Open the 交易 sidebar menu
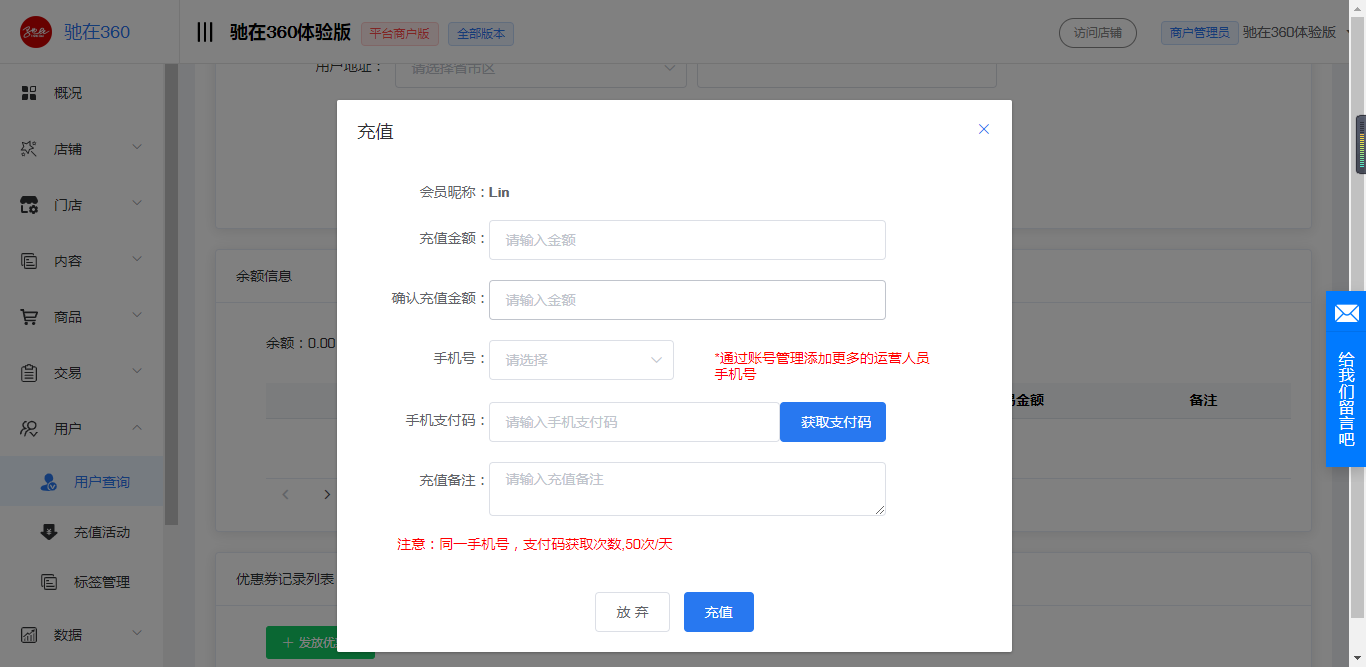Viewport: 1366px width, 667px height. (x=82, y=373)
